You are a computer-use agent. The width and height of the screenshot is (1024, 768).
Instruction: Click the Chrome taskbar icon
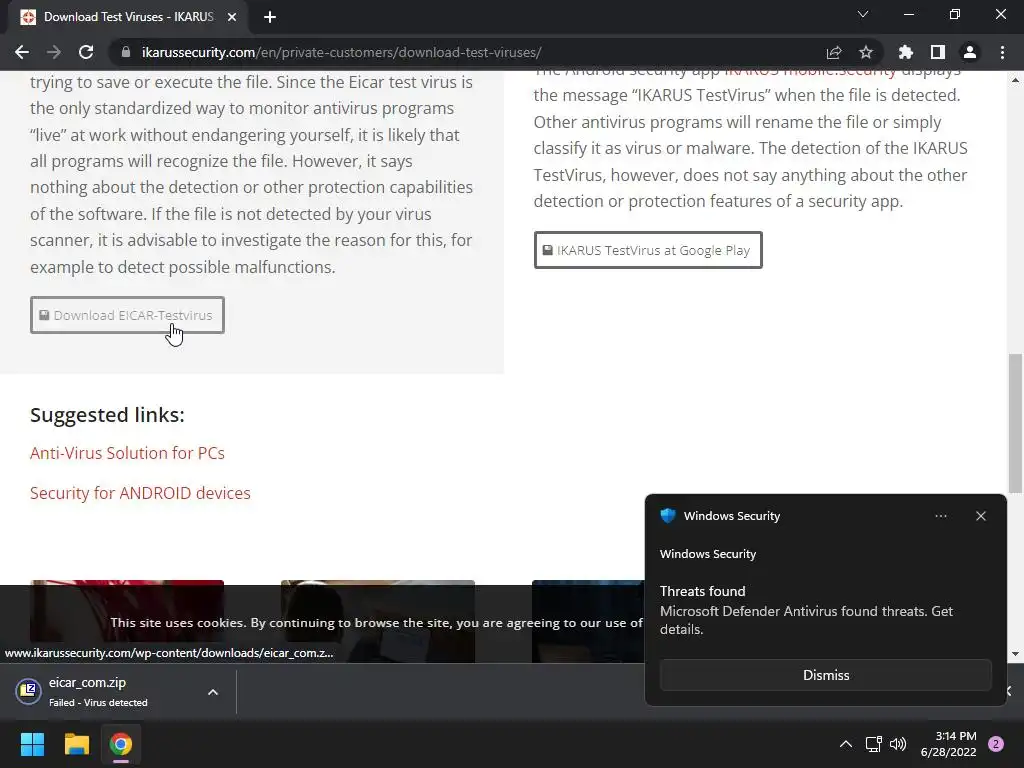coord(121,744)
